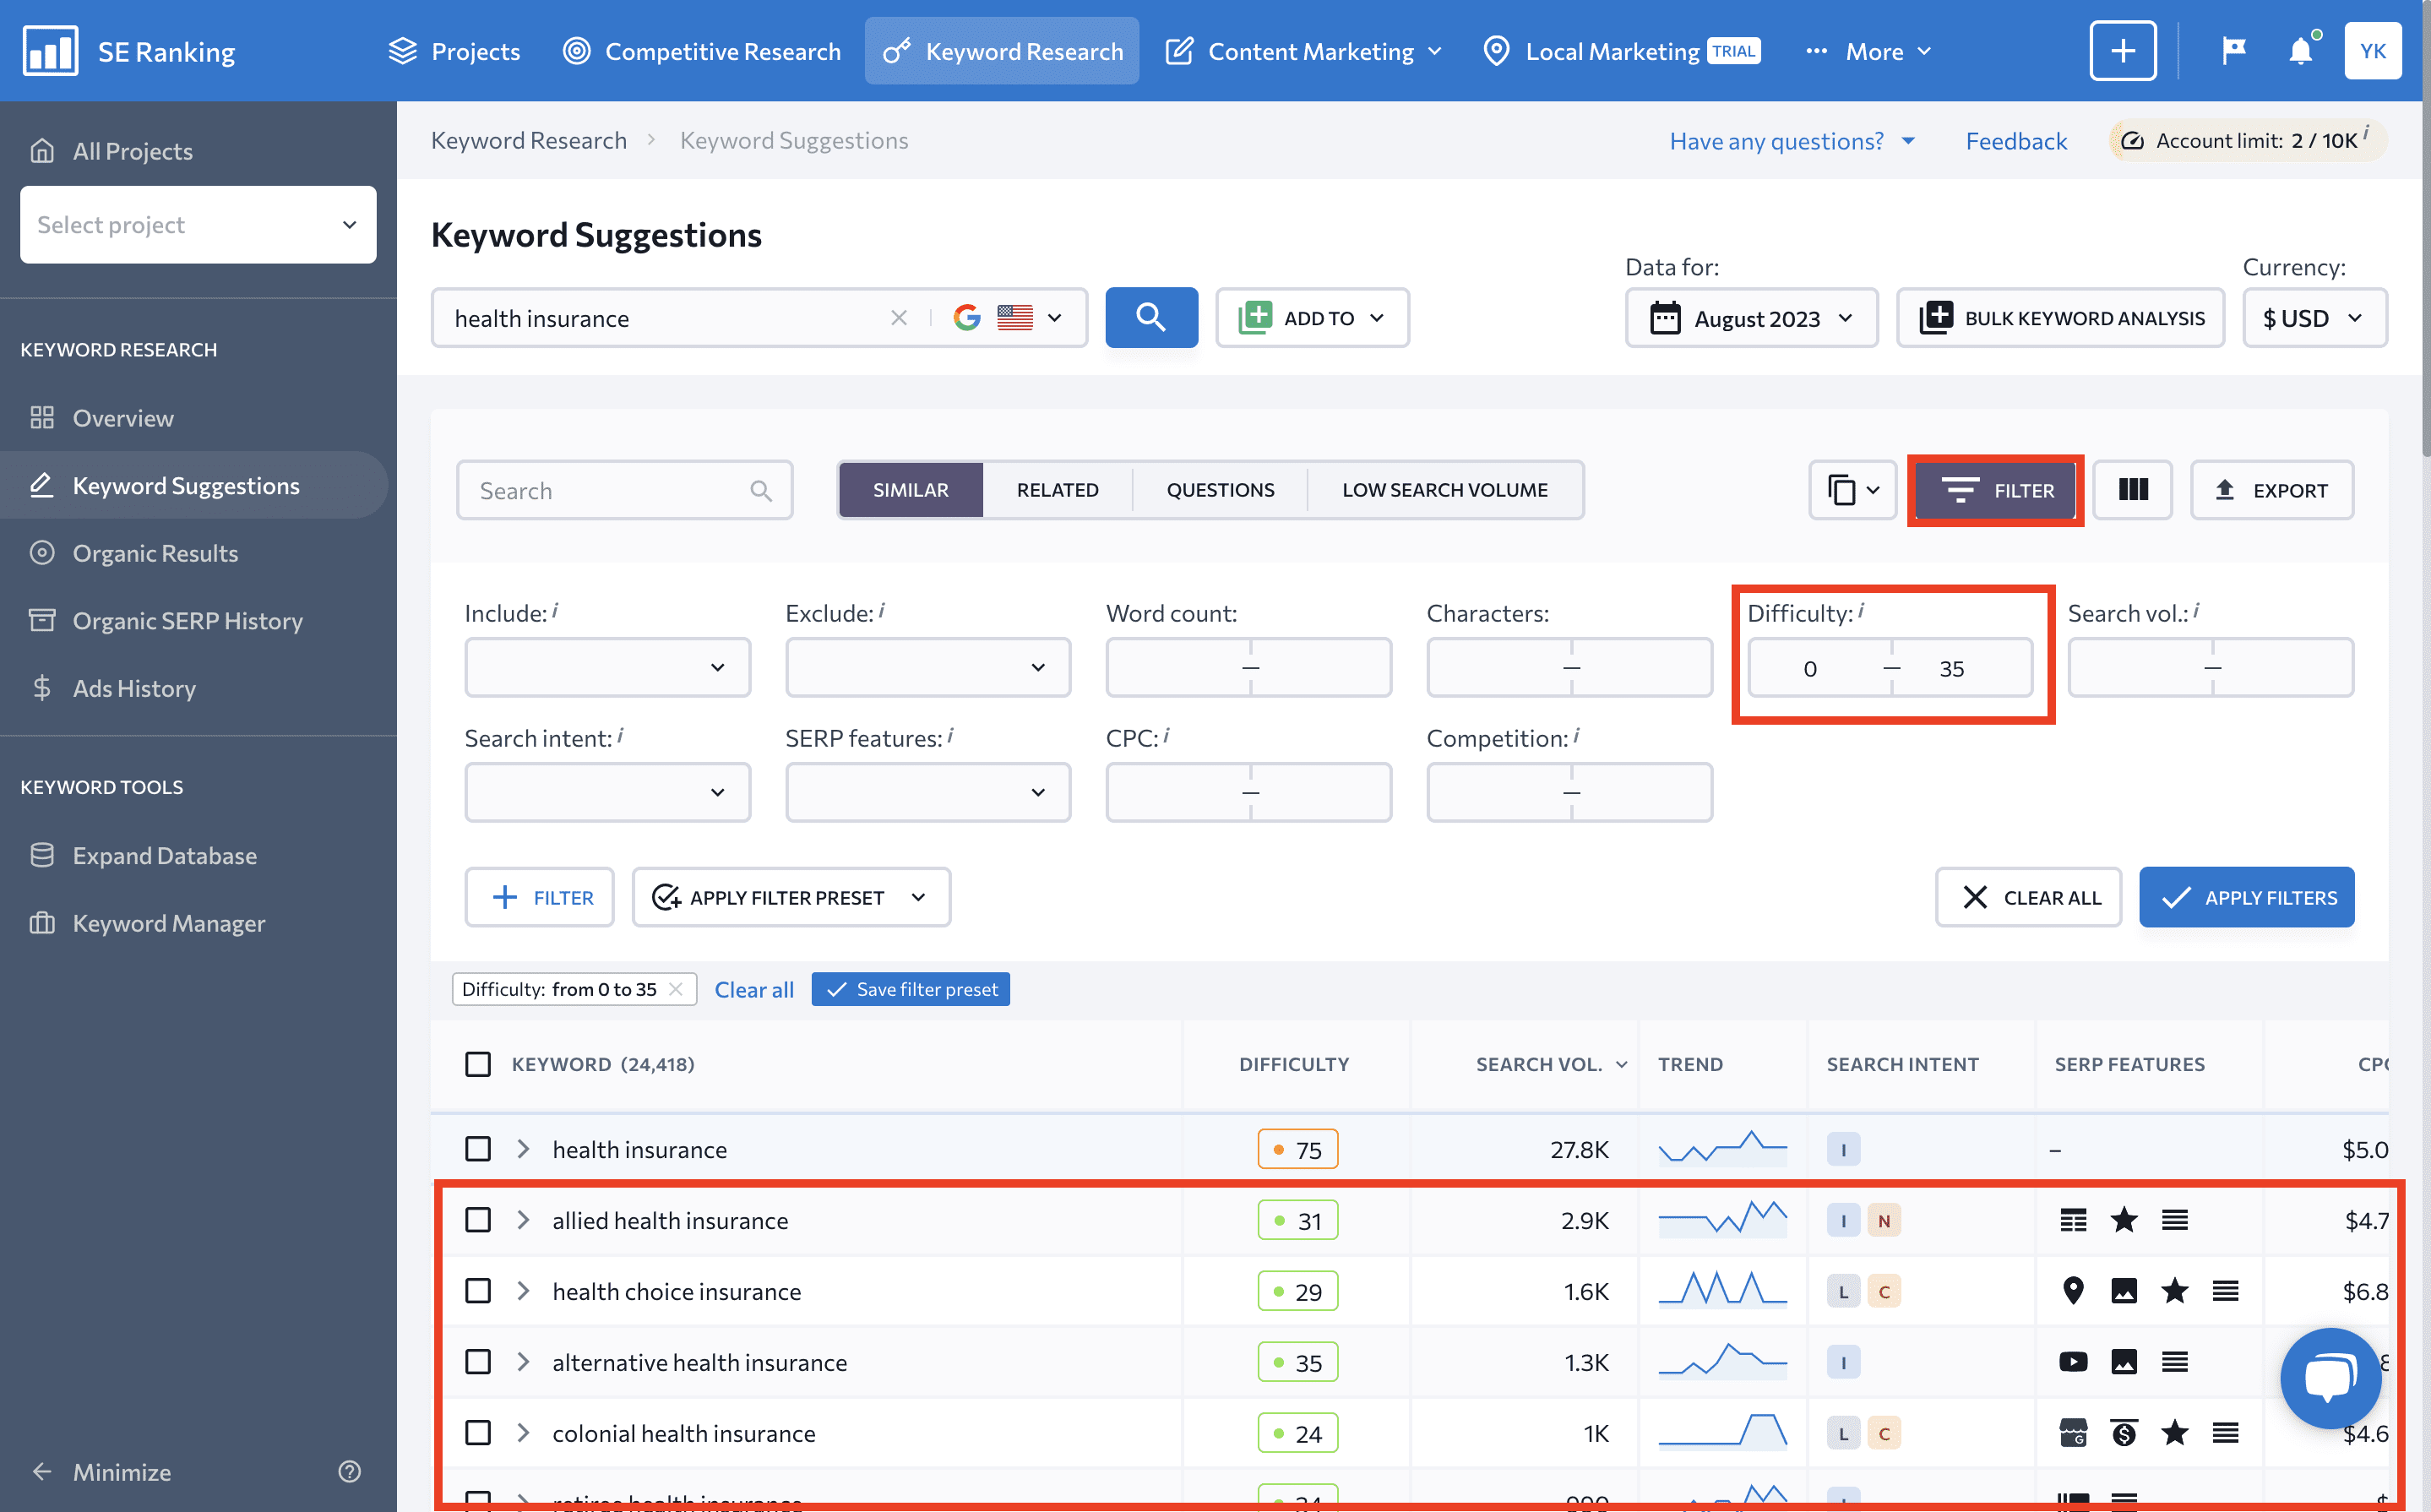
Task: Switch to the RELATED tab
Action: pyautogui.click(x=1057, y=489)
